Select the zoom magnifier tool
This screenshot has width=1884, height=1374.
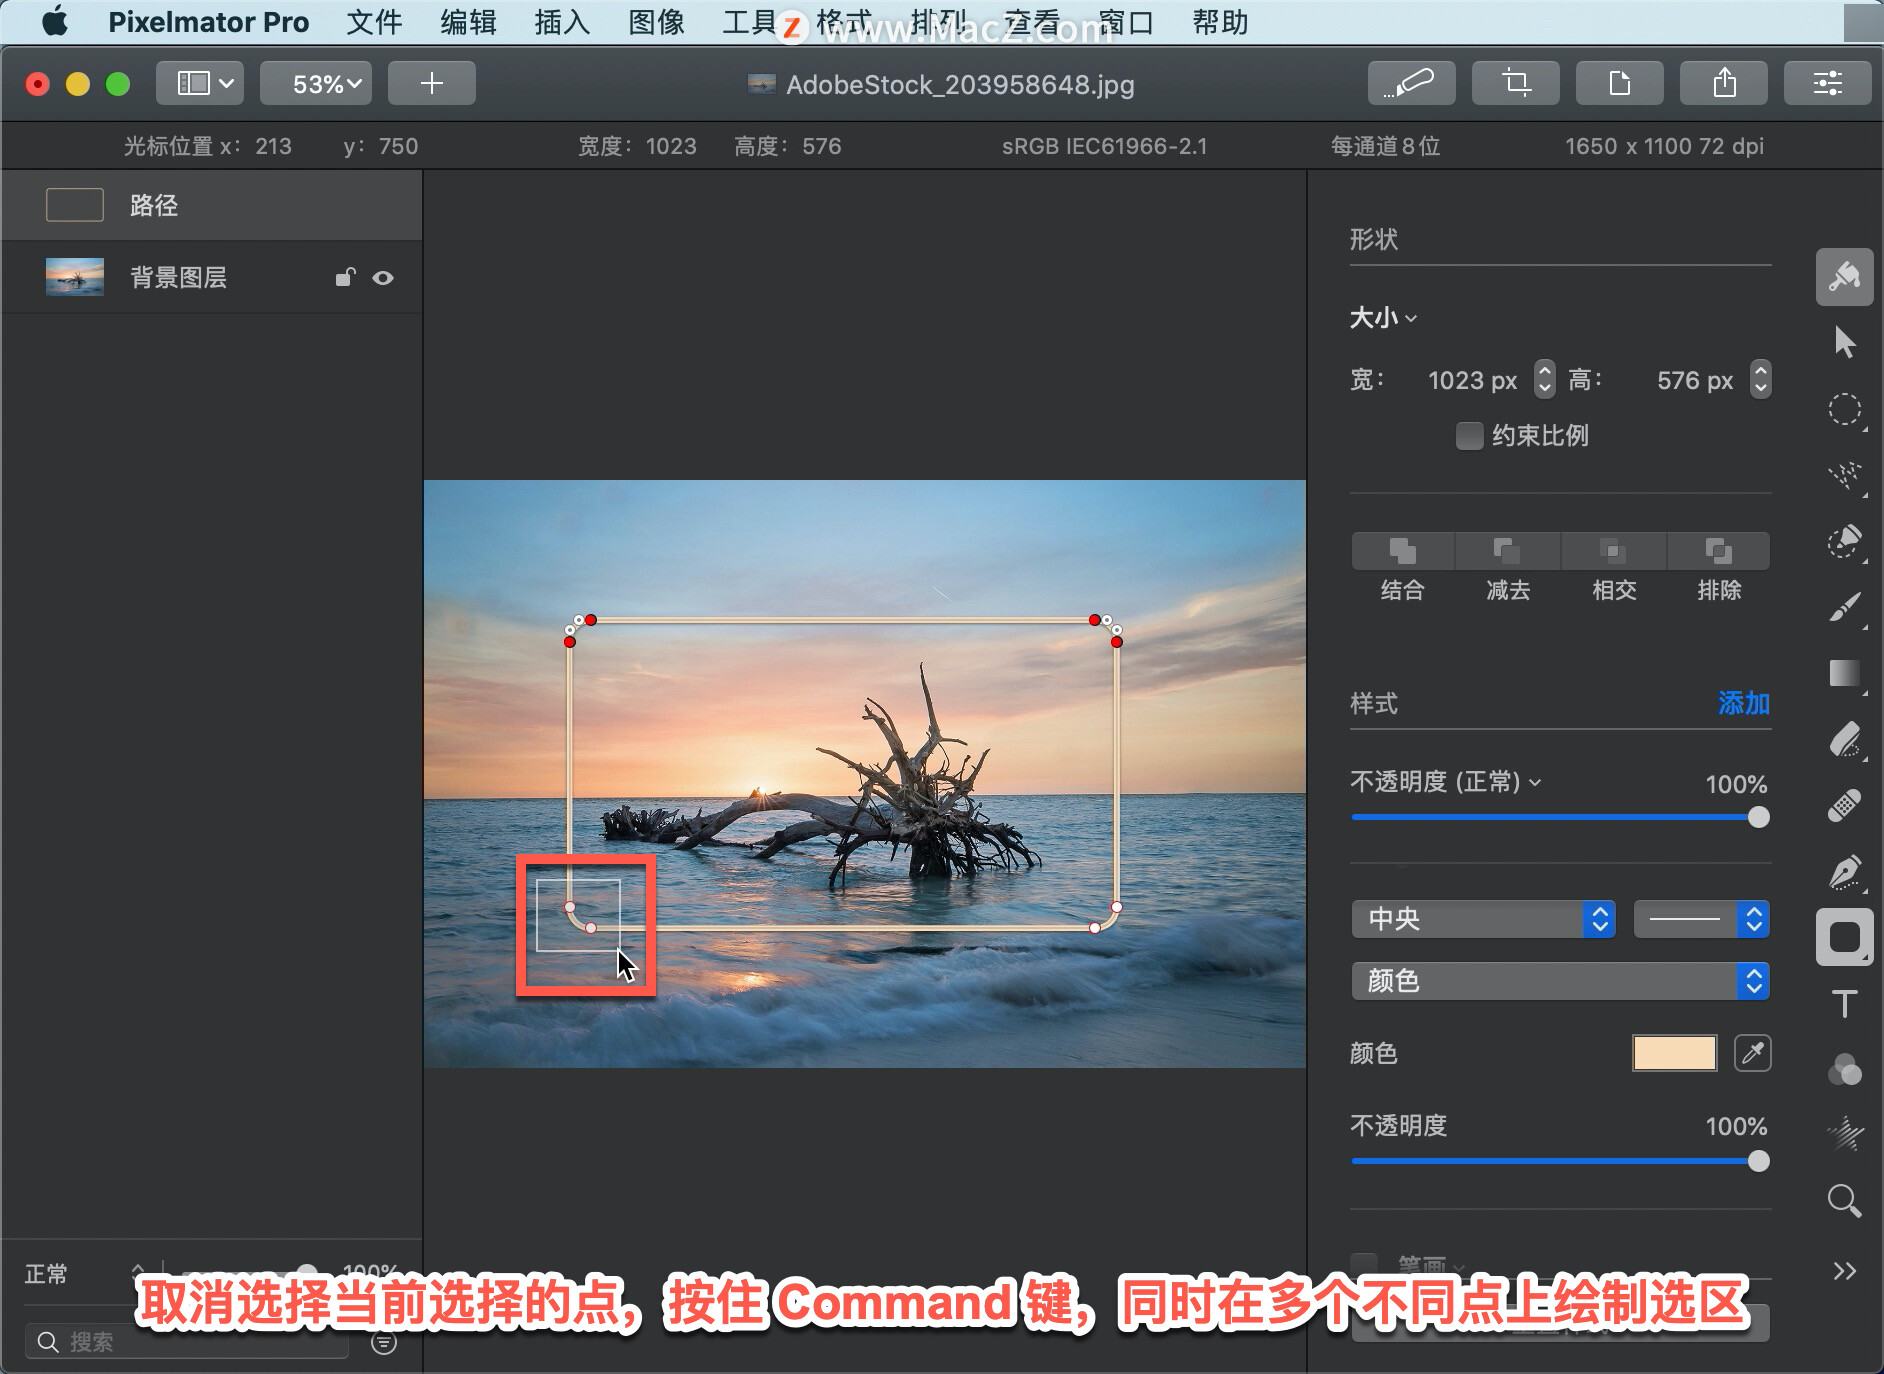[1844, 1200]
